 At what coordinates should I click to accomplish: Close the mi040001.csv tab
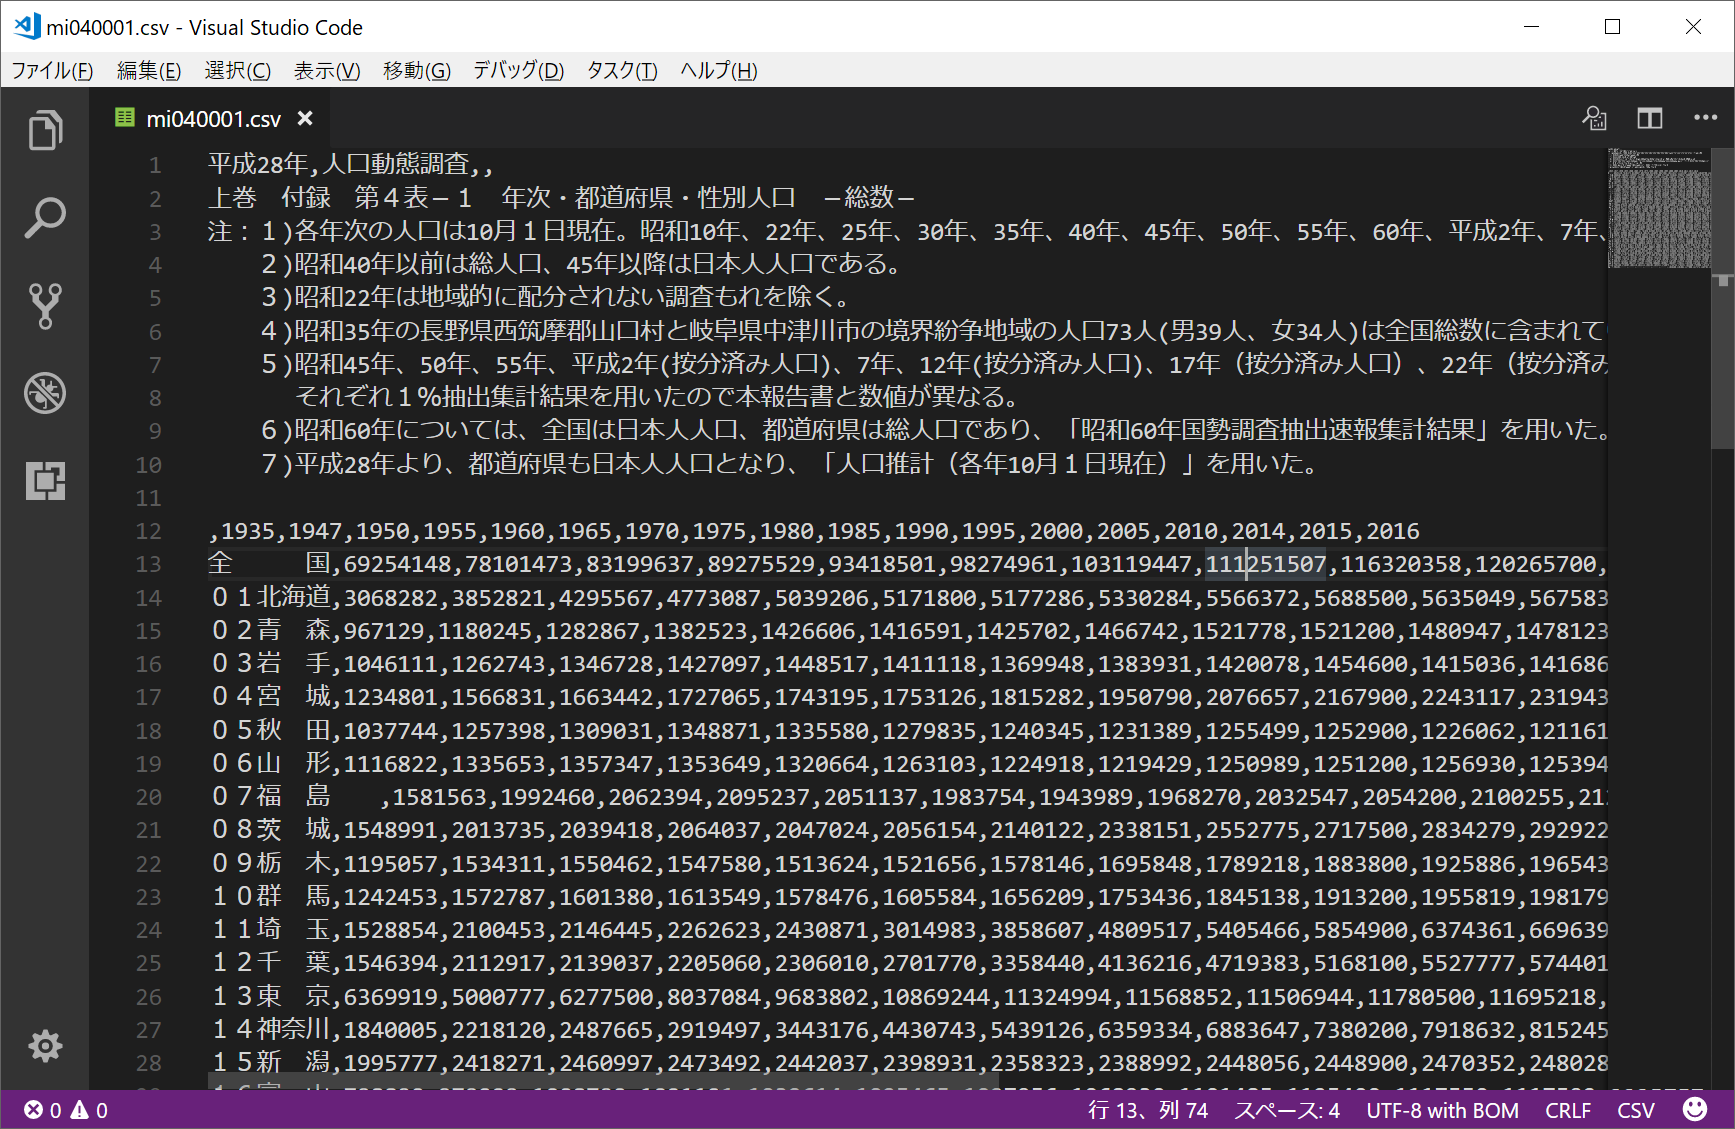click(x=305, y=119)
